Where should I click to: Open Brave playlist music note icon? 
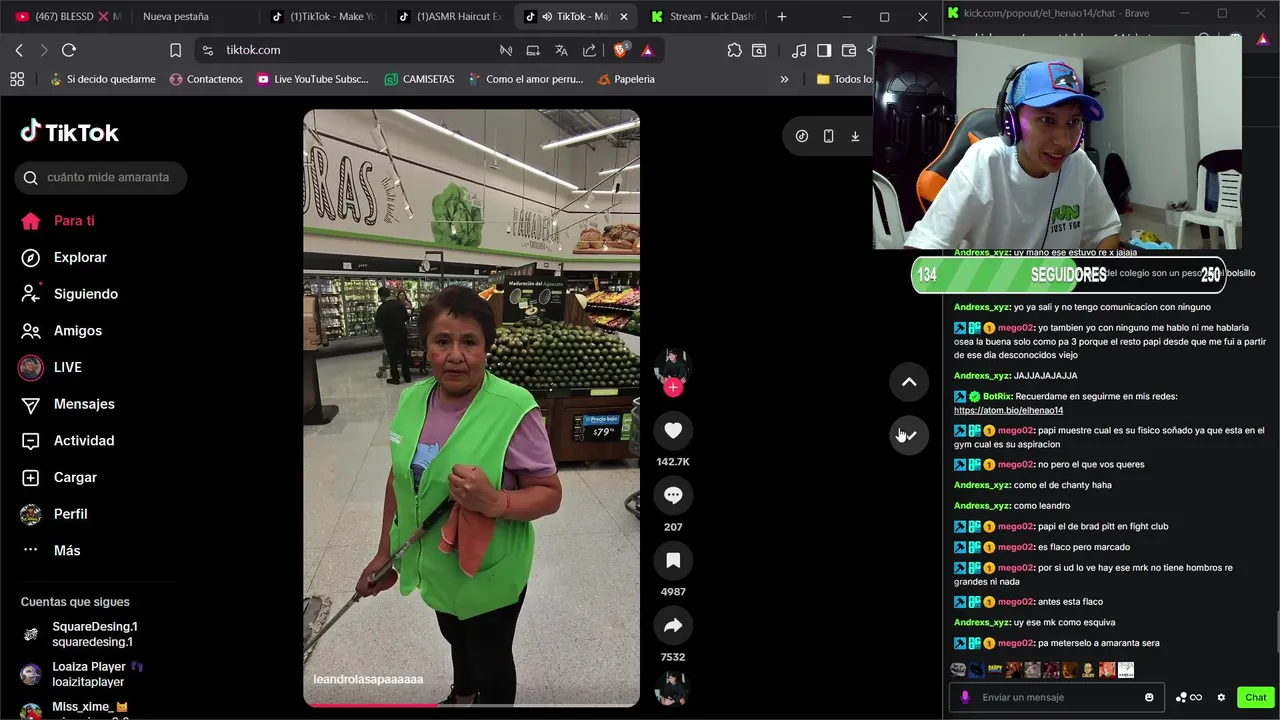[x=798, y=50]
